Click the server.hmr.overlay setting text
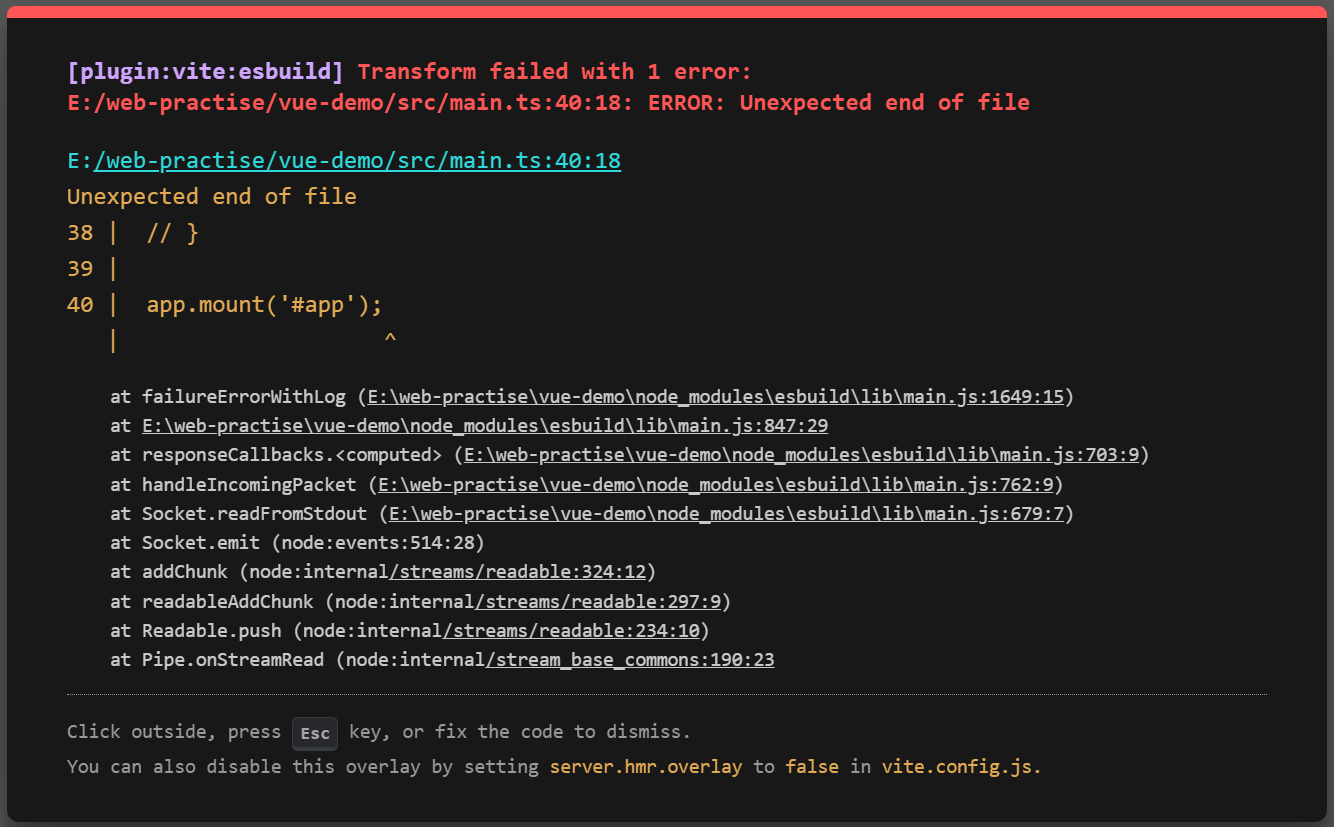Viewport: 1334px width, 827px height. (646, 767)
